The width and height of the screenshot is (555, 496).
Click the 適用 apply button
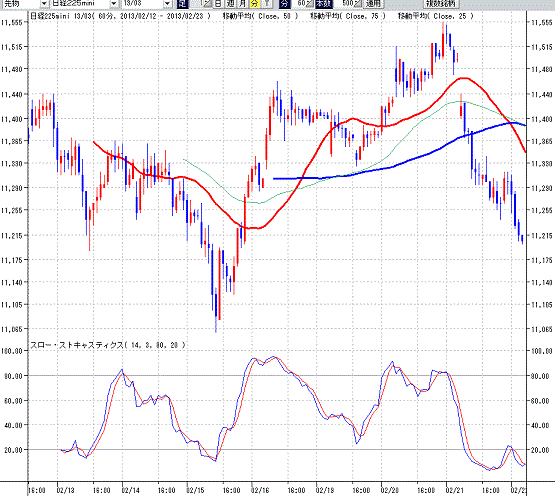click(373, 4)
